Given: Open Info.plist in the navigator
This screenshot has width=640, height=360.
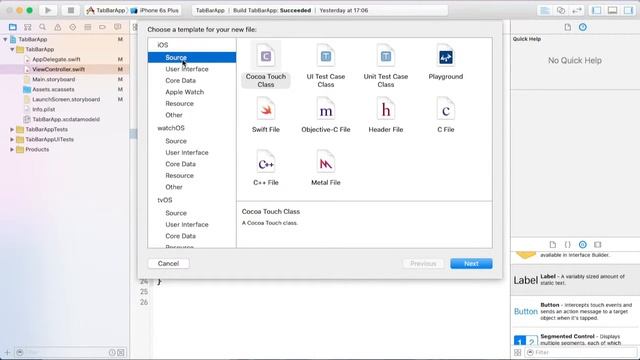Looking at the screenshot, I should click(x=43, y=109).
